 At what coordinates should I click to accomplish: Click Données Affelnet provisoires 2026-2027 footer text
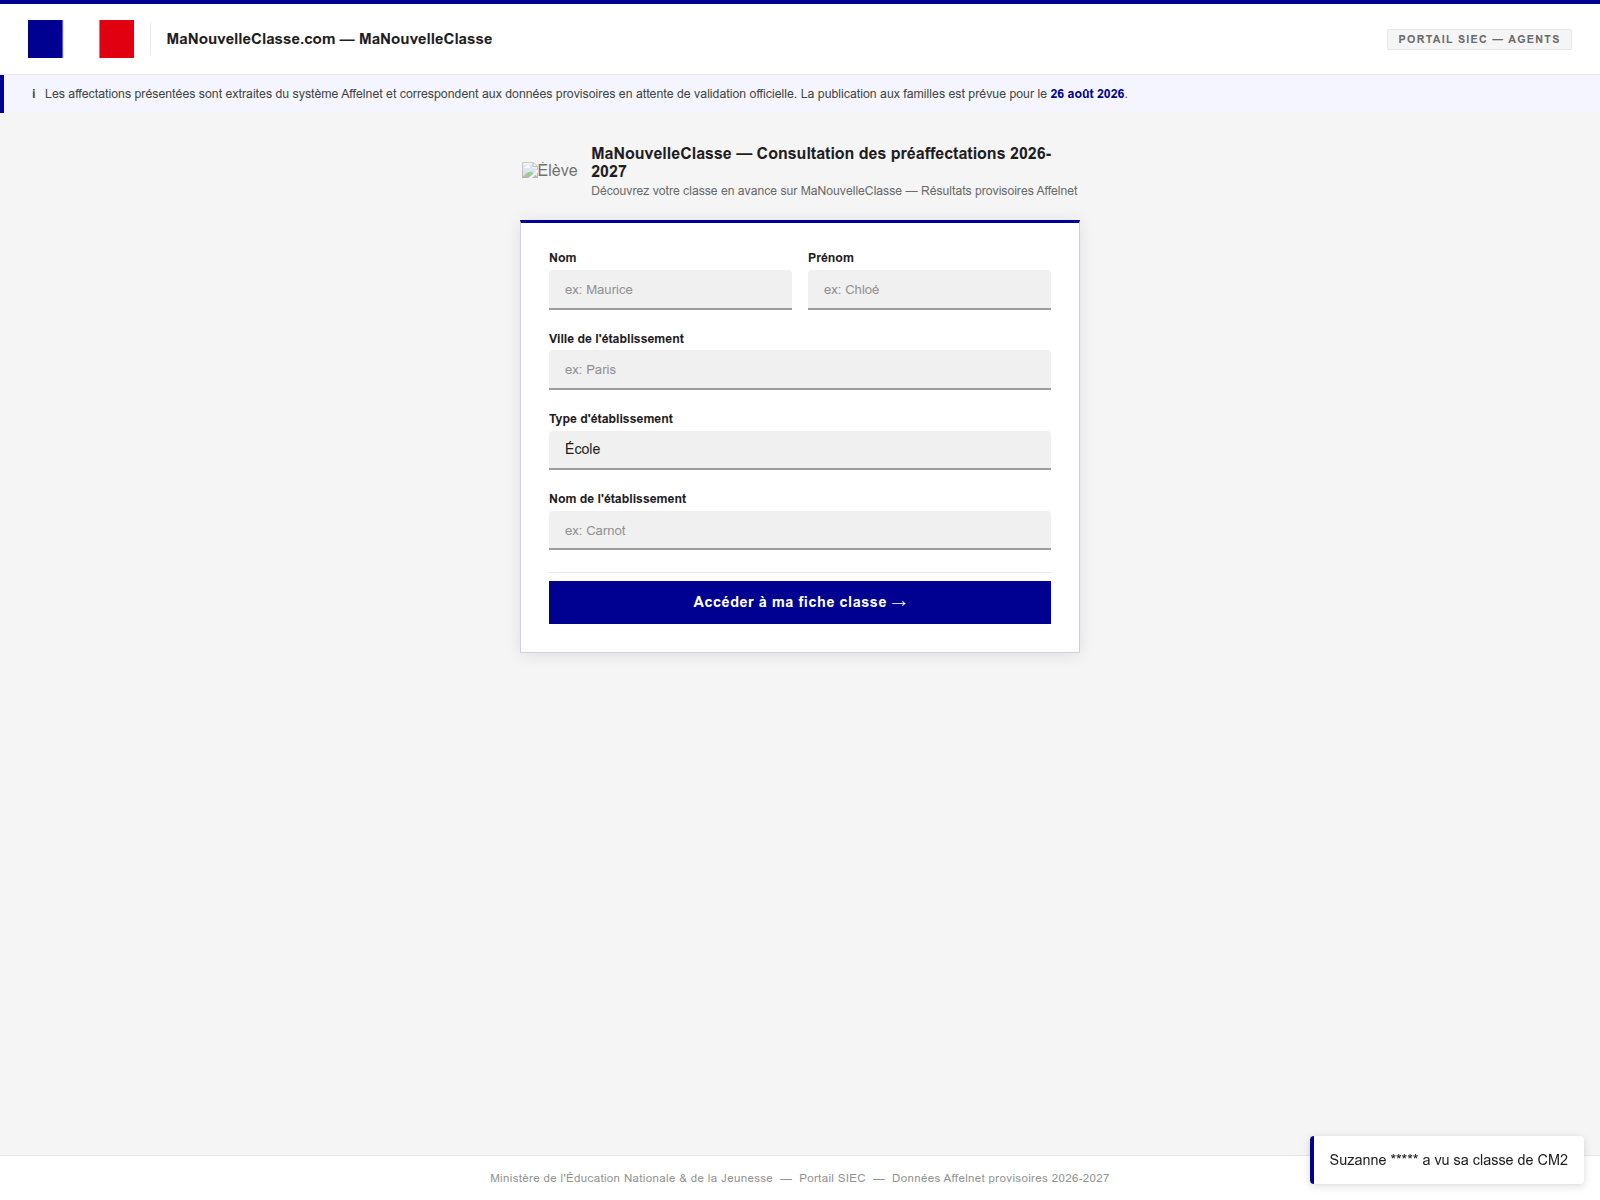coord(1000,1178)
